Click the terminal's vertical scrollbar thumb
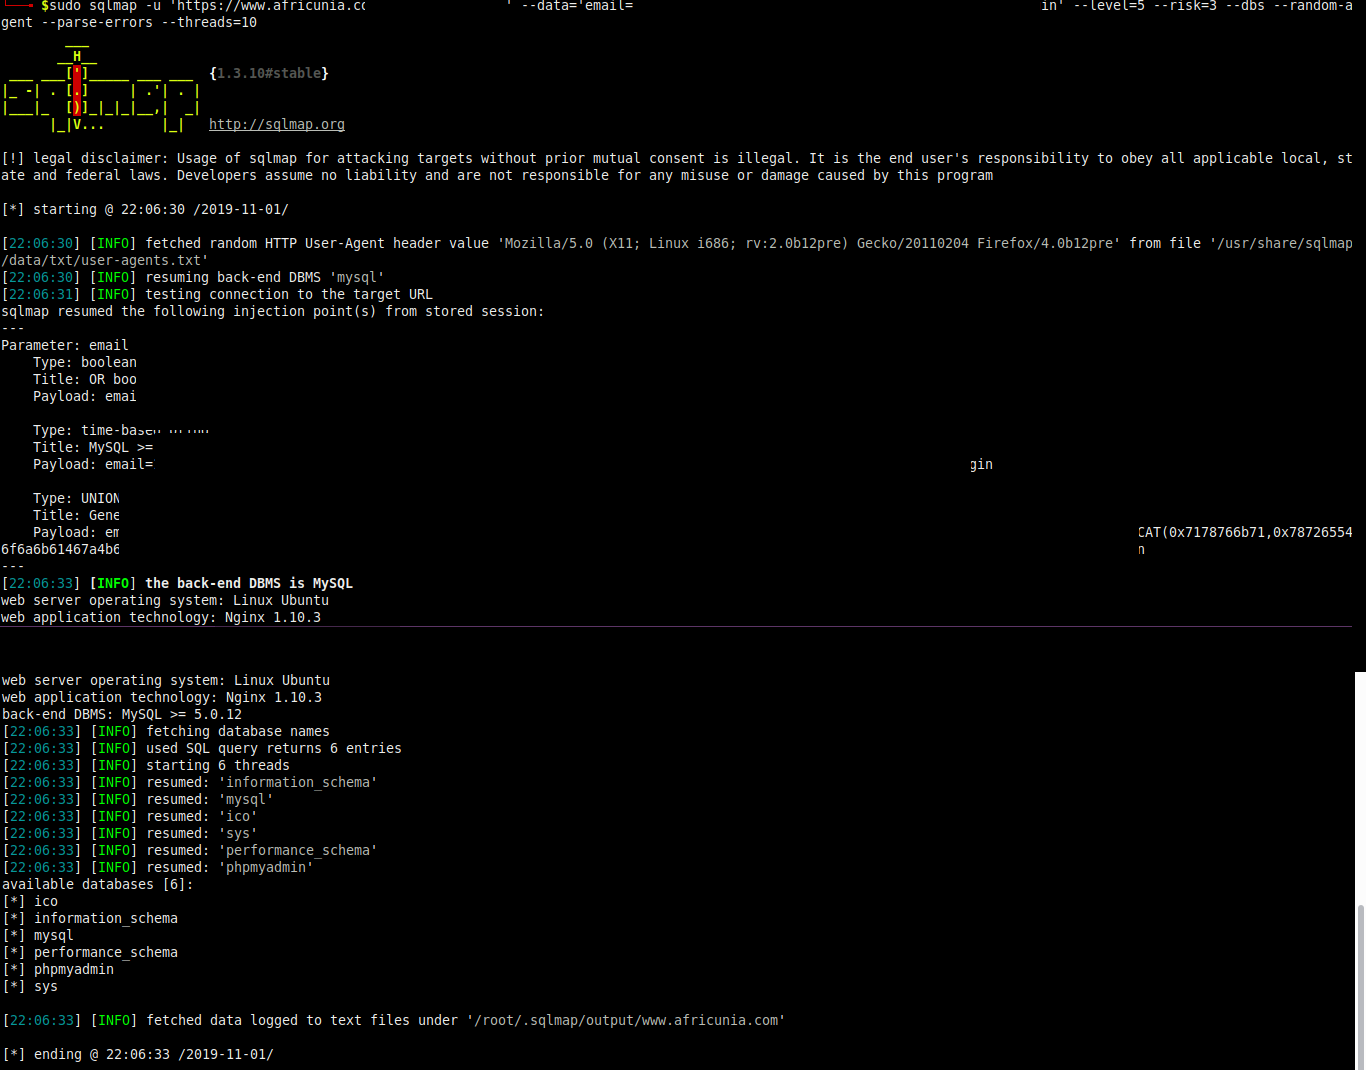 (x=1360, y=985)
